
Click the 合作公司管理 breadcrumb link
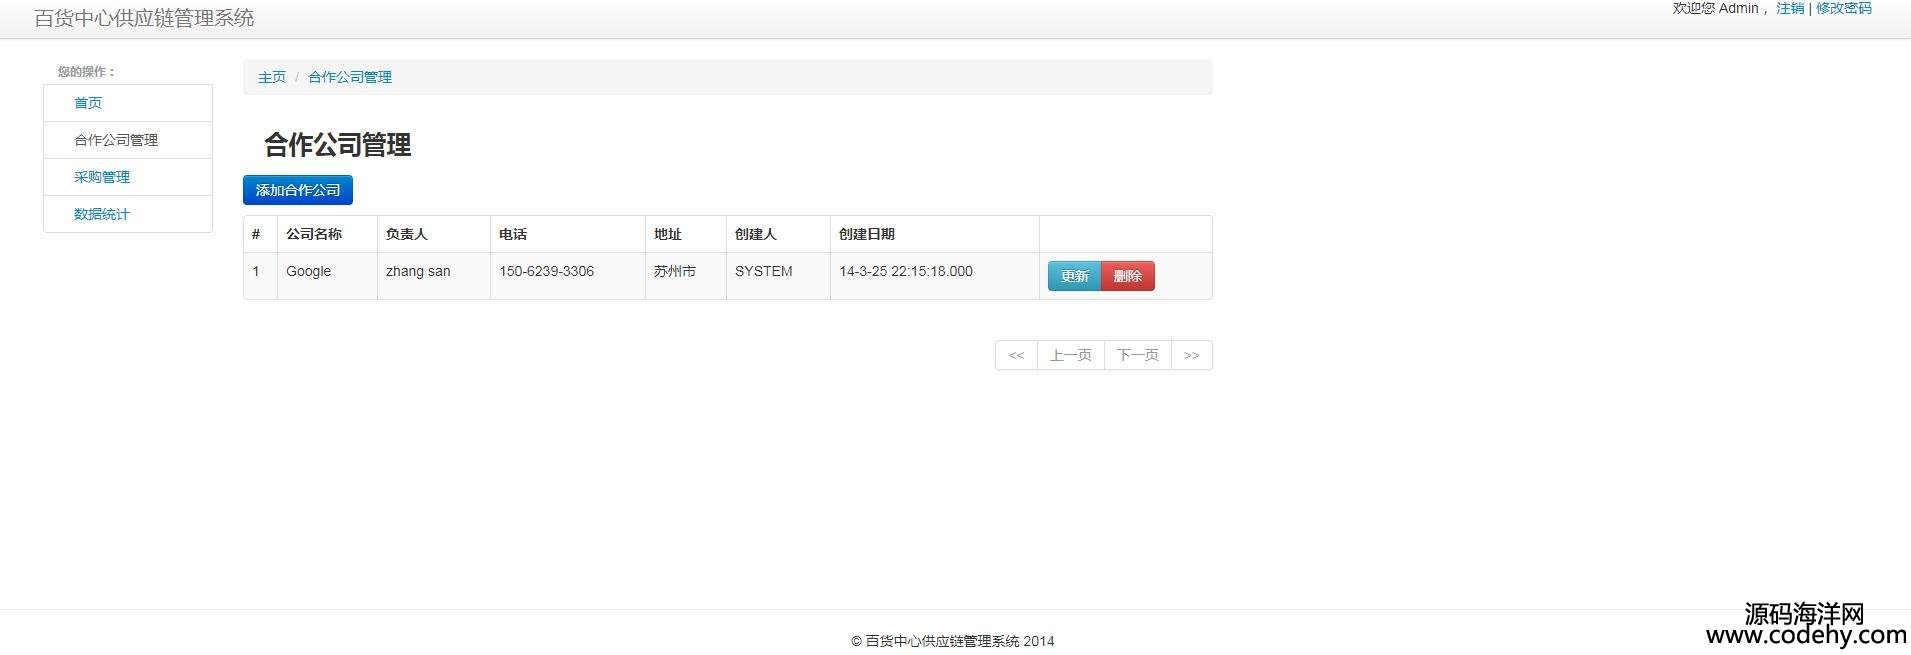click(350, 77)
